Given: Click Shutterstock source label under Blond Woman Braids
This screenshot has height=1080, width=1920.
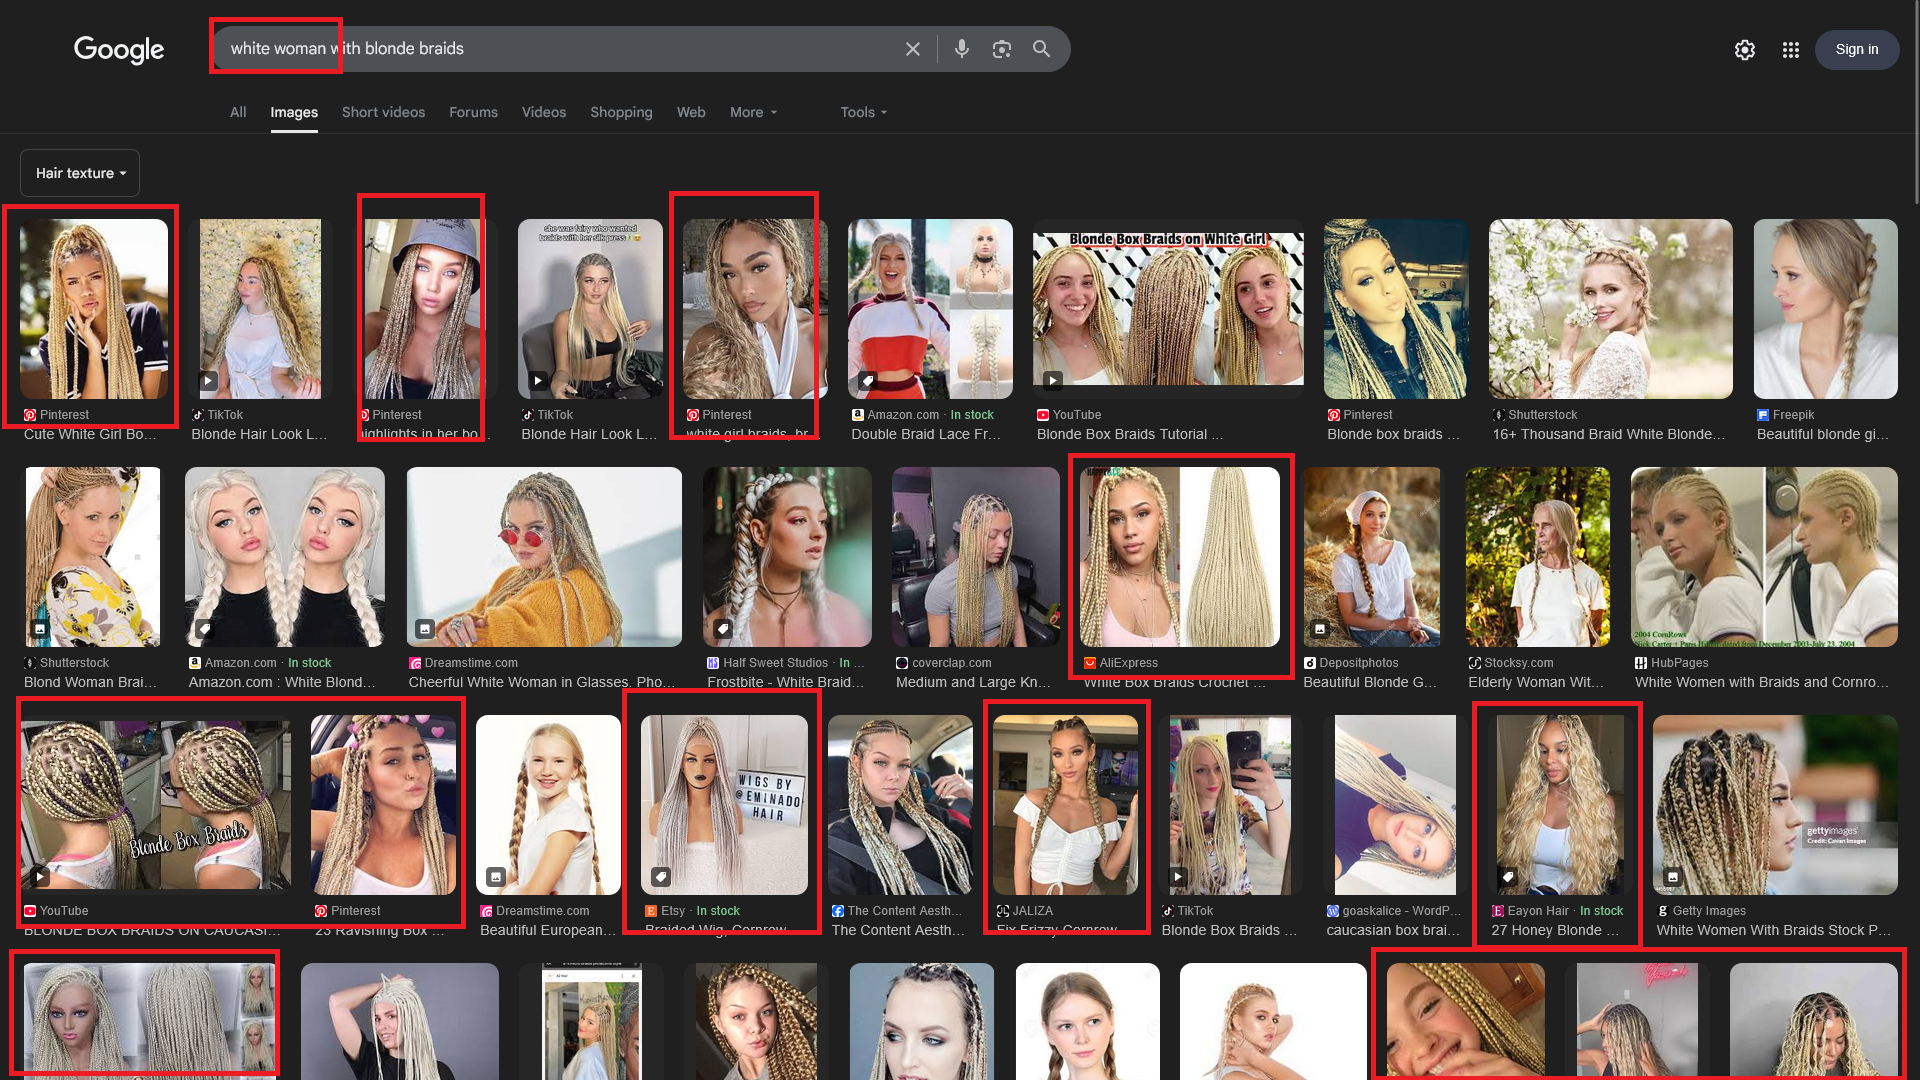Looking at the screenshot, I should coord(66,663).
